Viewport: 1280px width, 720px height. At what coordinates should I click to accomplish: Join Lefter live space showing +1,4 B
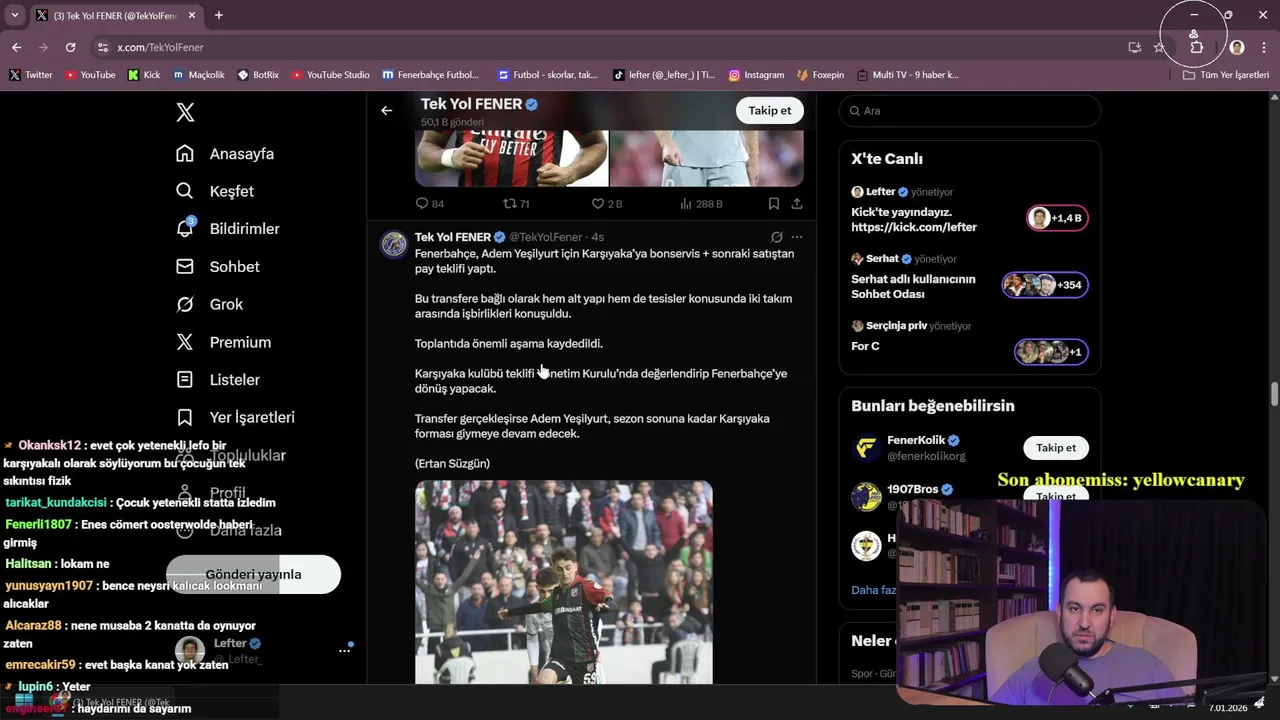pyautogui.click(x=1057, y=218)
